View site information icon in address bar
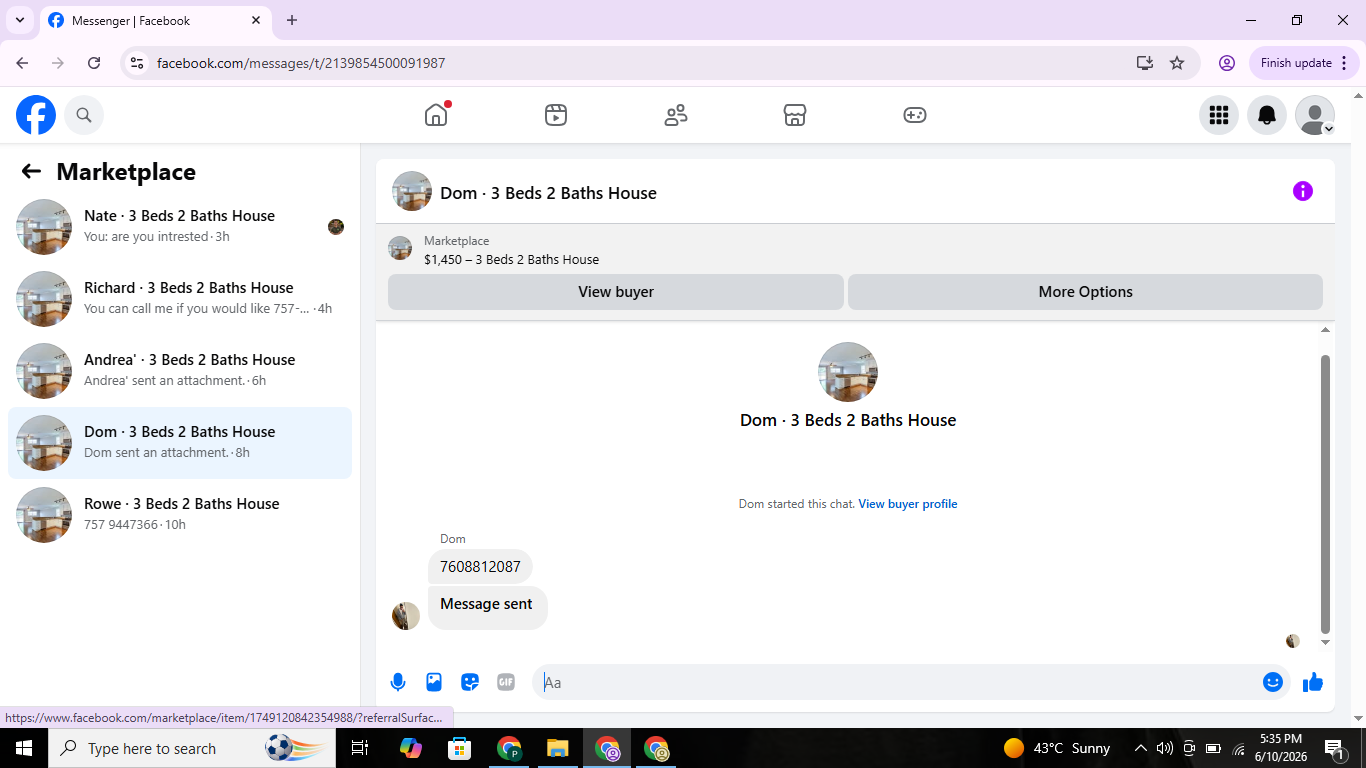Viewport: 1366px width, 768px height. (x=138, y=63)
